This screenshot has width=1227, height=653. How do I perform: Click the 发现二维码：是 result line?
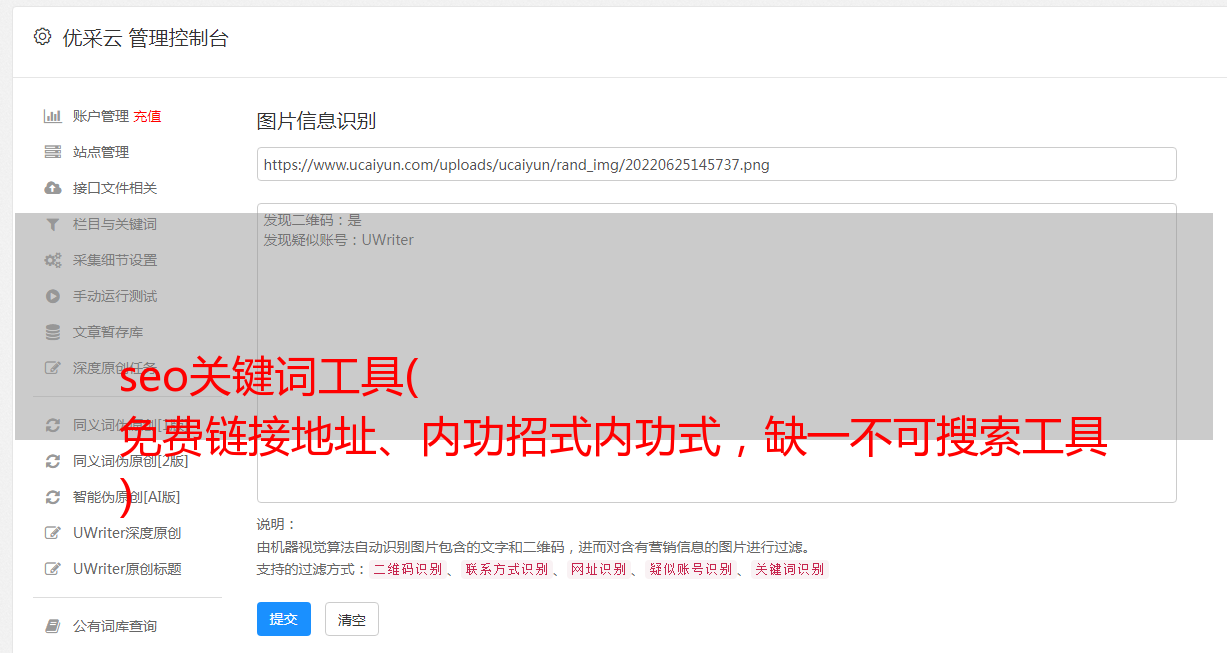pyautogui.click(x=313, y=220)
